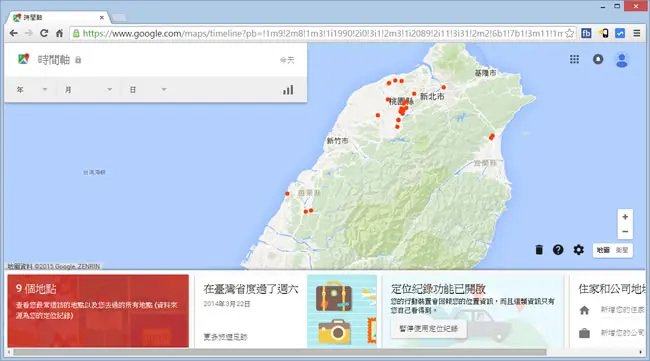Viewport: 650px width, 361px height.
Task: Open the help question mark icon
Action: [x=558, y=250]
